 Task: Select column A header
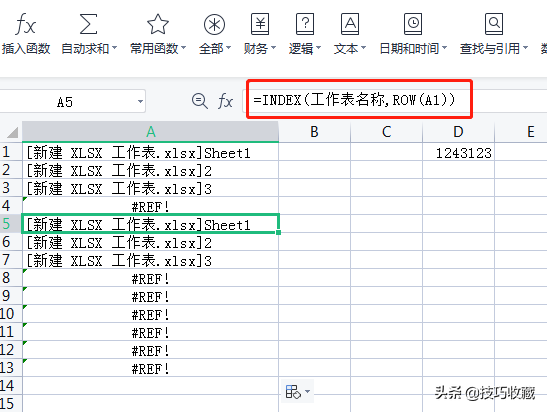click(150, 132)
